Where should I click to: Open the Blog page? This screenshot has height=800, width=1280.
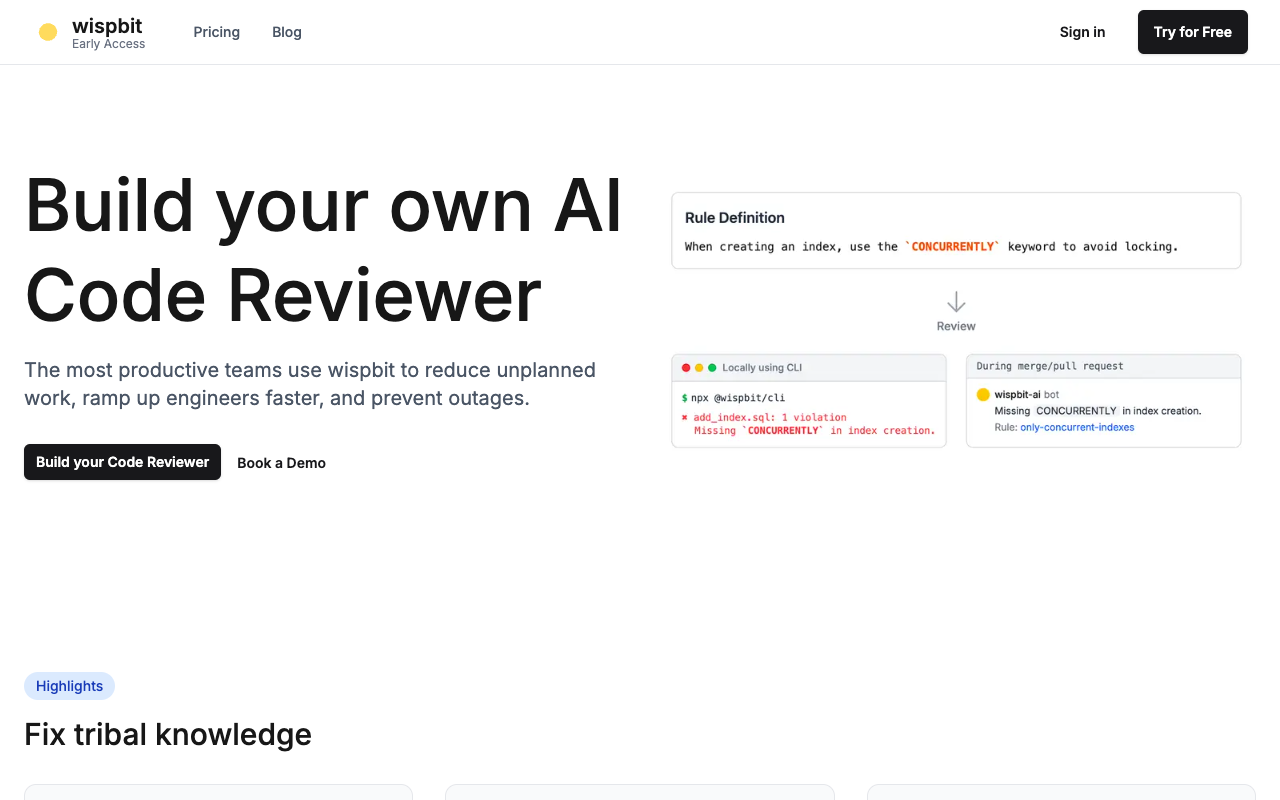[x=287, y=32]
